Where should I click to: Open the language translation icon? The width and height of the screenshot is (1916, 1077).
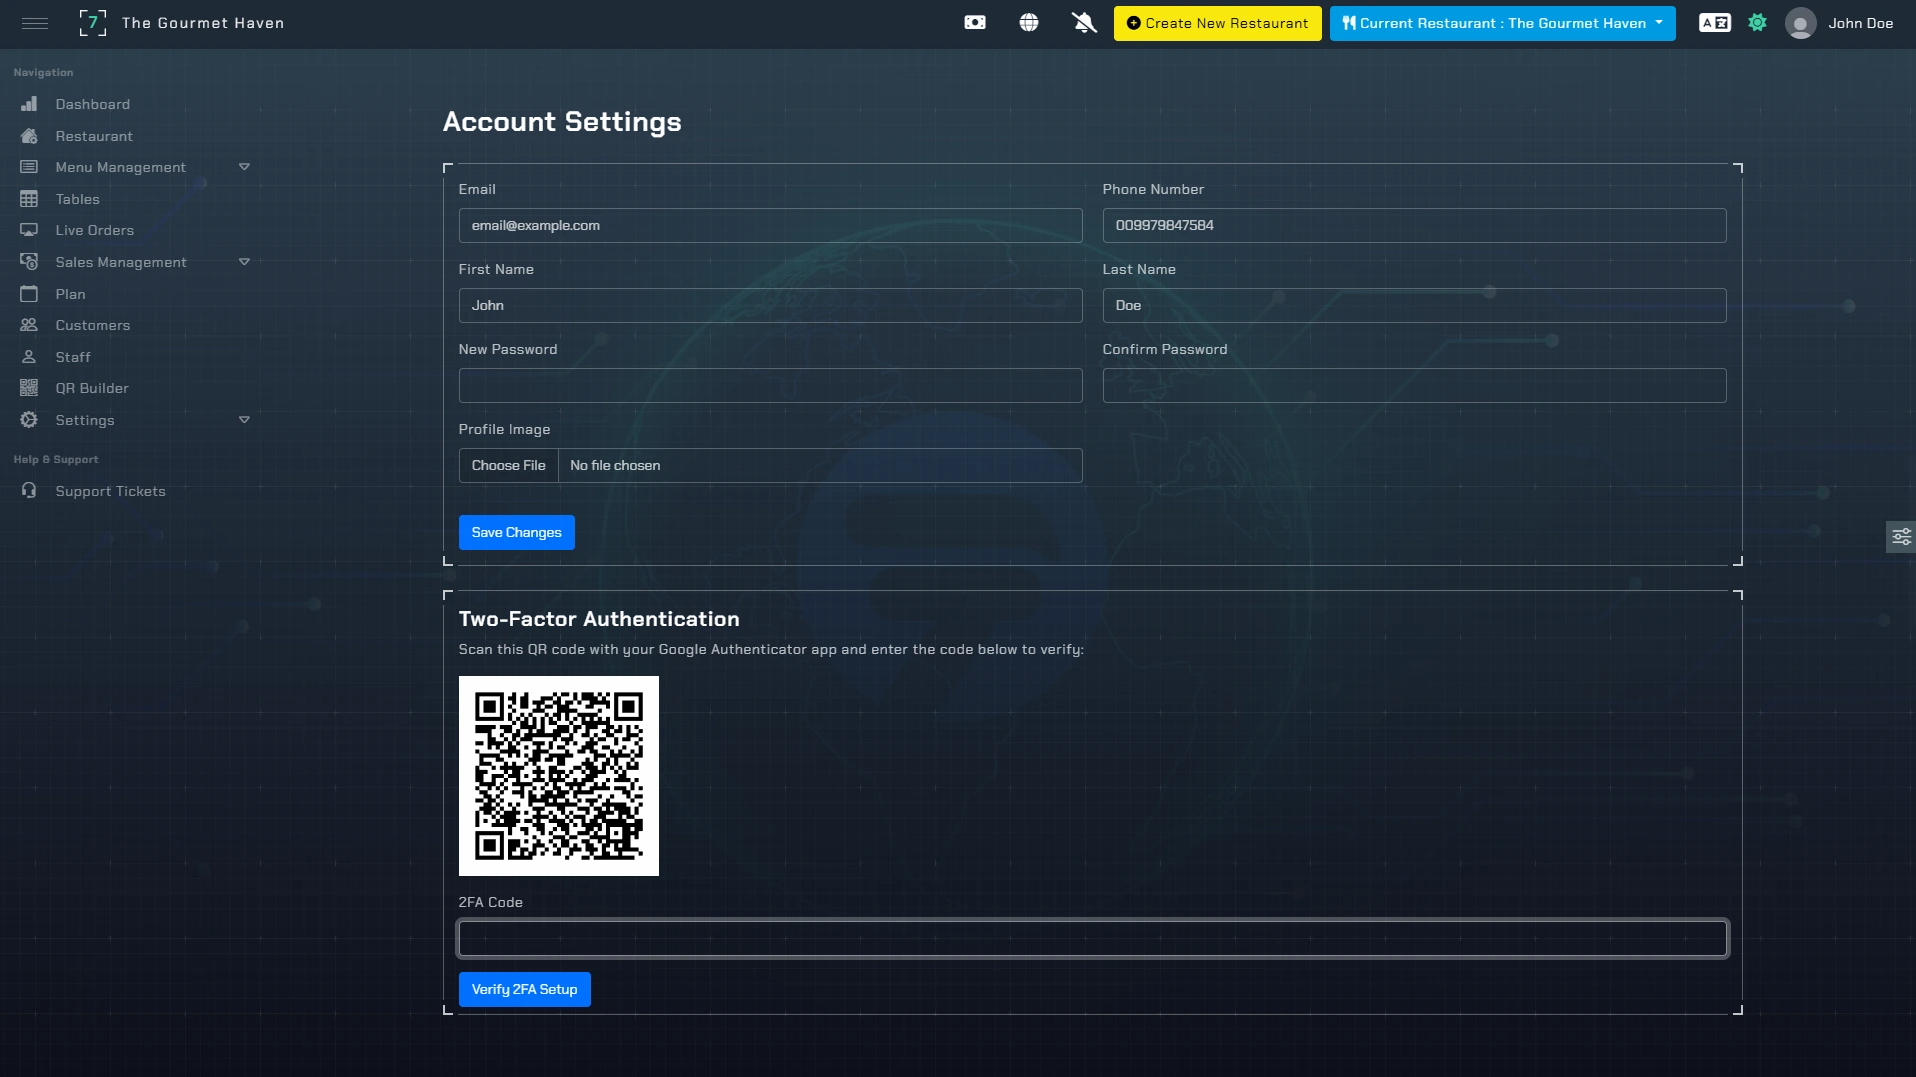click(1715, 23)
